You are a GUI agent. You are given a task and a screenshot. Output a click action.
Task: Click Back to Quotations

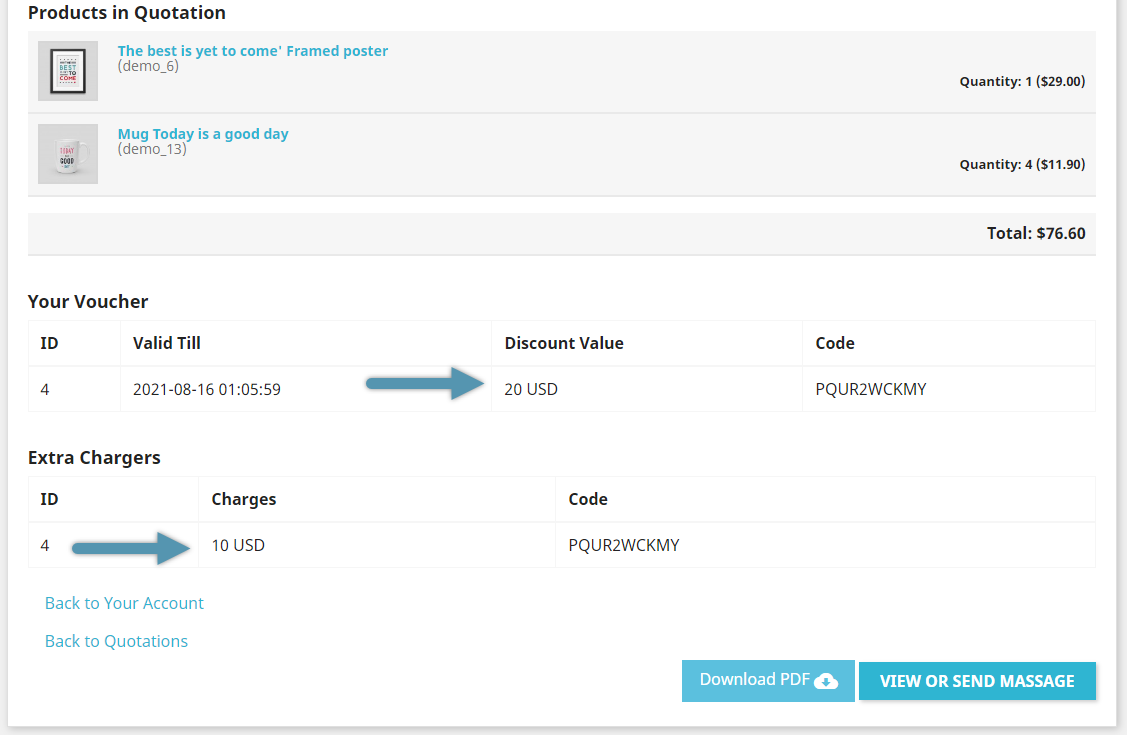click(116, 641)
